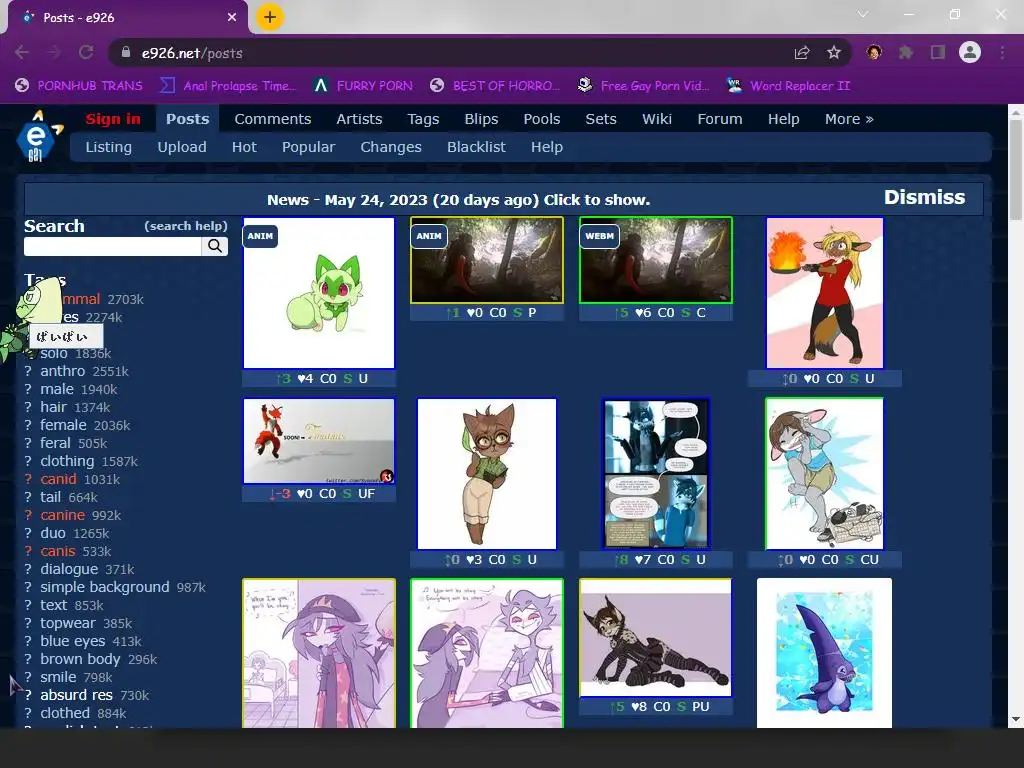Select the Hot subnav item
Viewport: 1024px width, 768px height.
[x=244, y=147]
